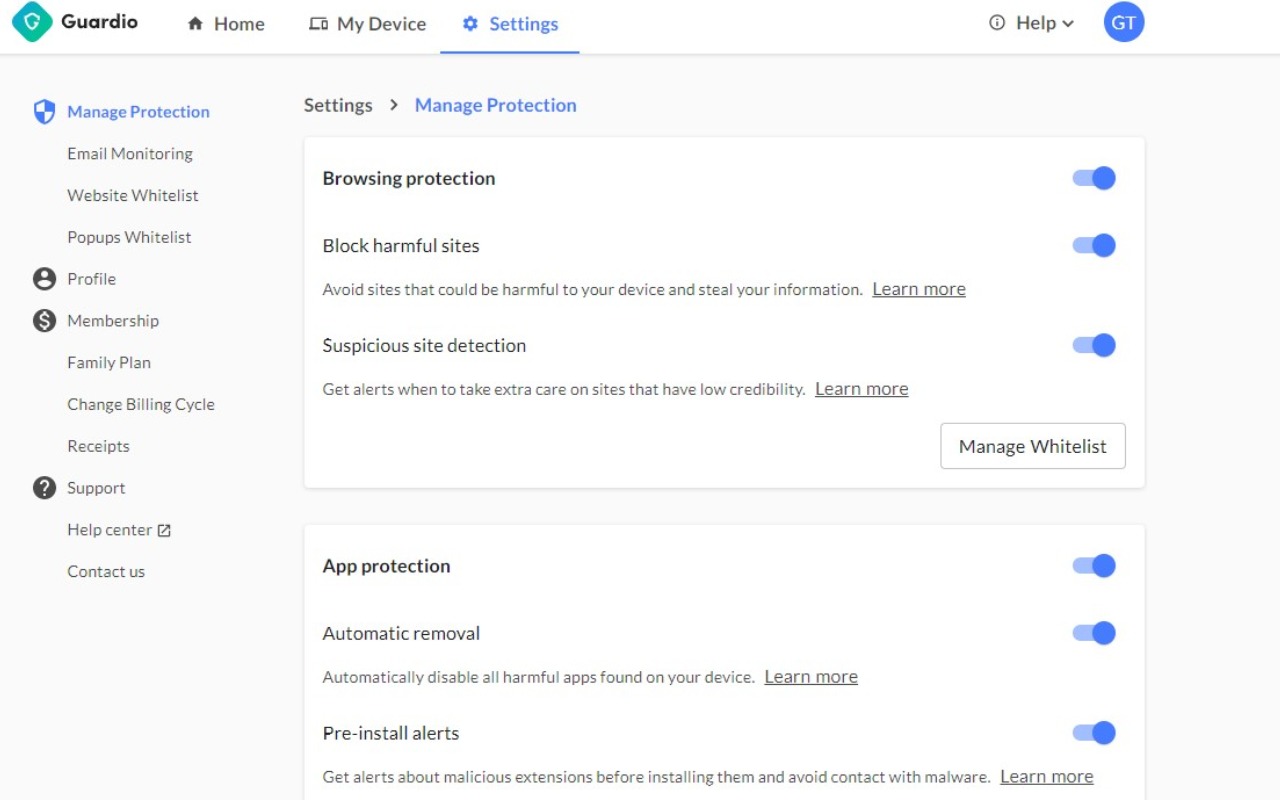Turn off Suspicious site detection
Screen dimensions: 1280x800
pos(1094,346)
